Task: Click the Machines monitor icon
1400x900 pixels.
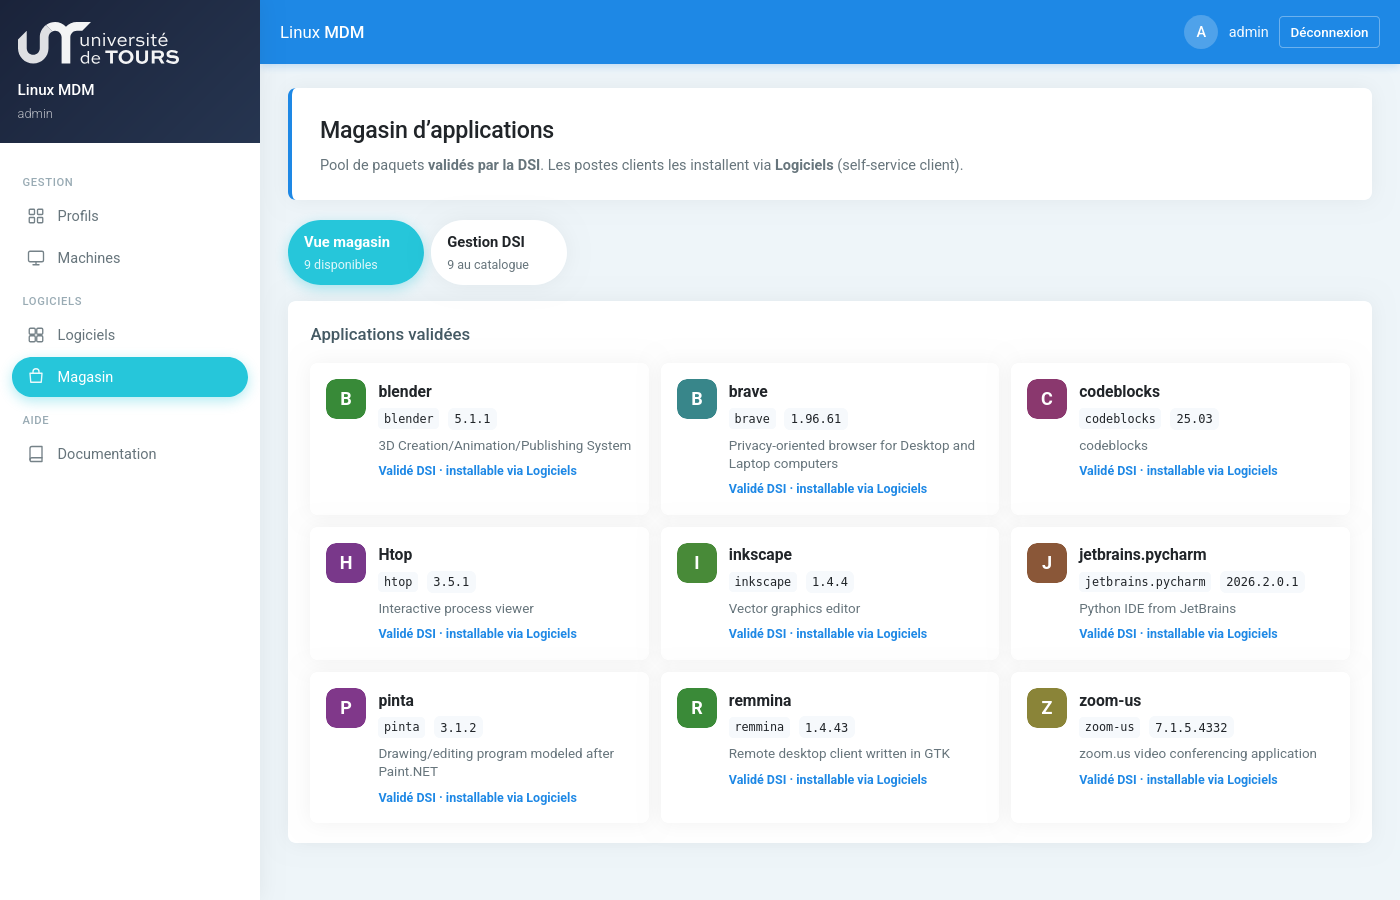Action: pyautogui.click(x=36, y=258)
